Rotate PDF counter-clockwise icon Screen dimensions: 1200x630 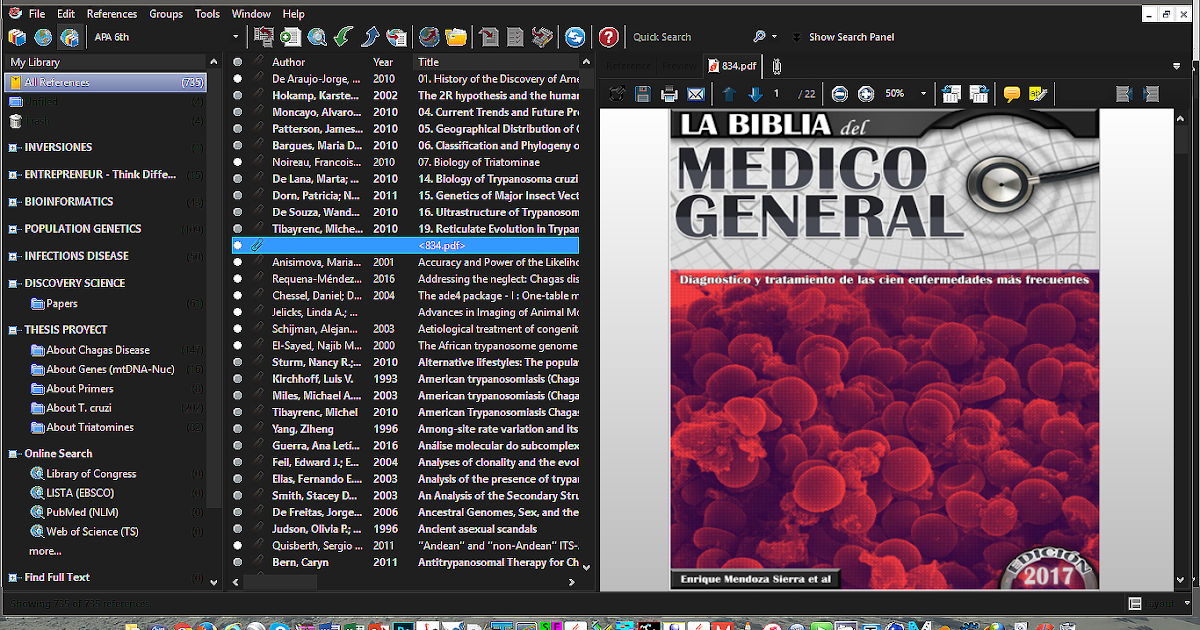[x=951, y=94]
